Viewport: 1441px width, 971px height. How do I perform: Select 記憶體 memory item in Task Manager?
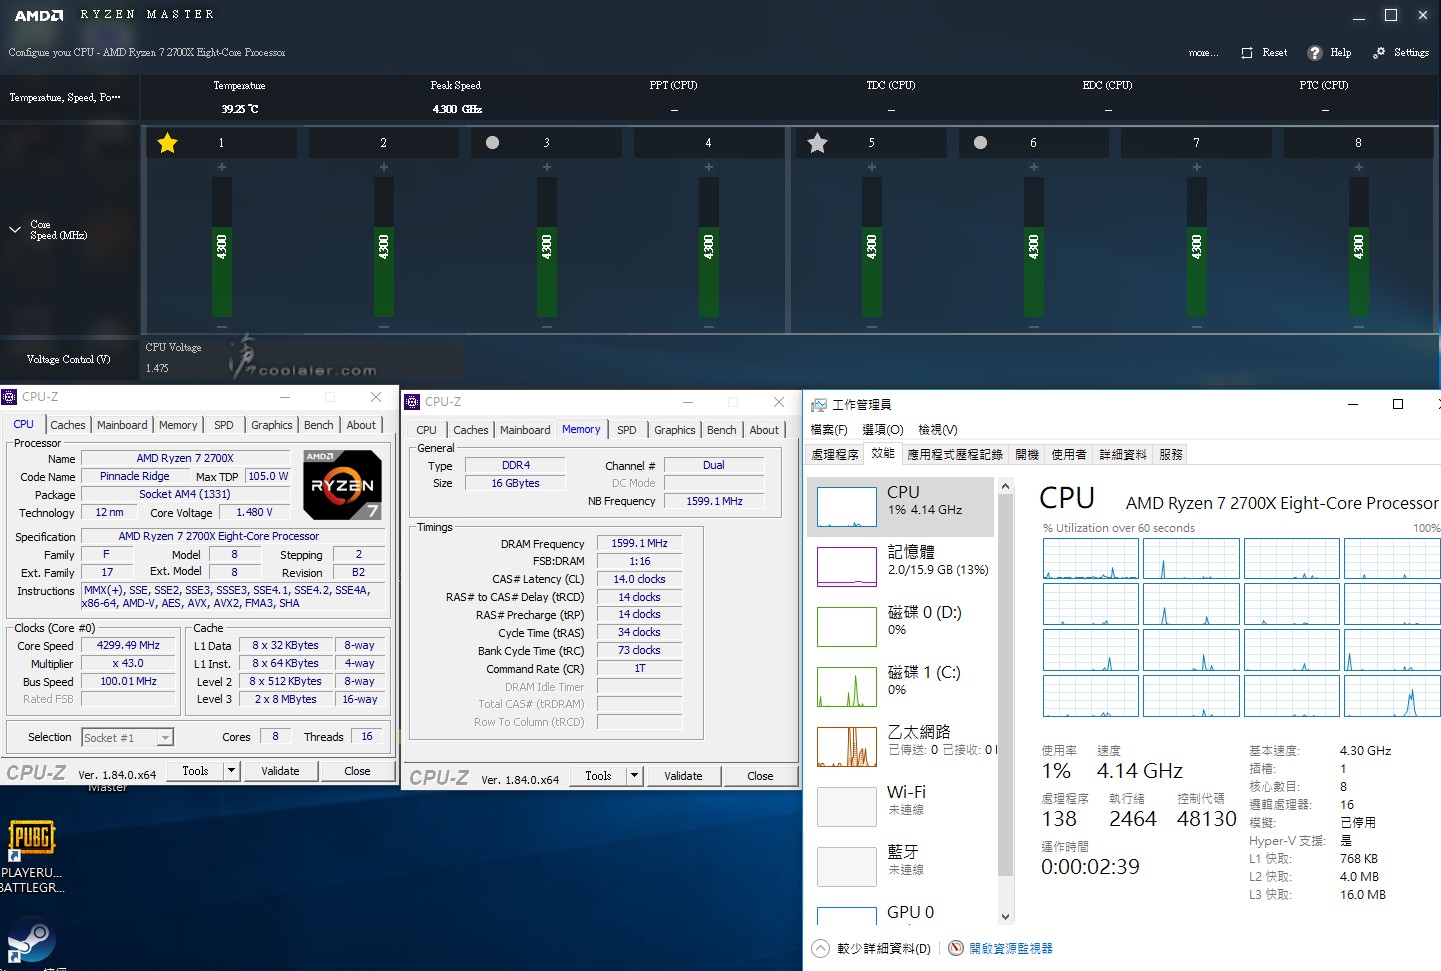pyautogui.click(x=902, y=567)
